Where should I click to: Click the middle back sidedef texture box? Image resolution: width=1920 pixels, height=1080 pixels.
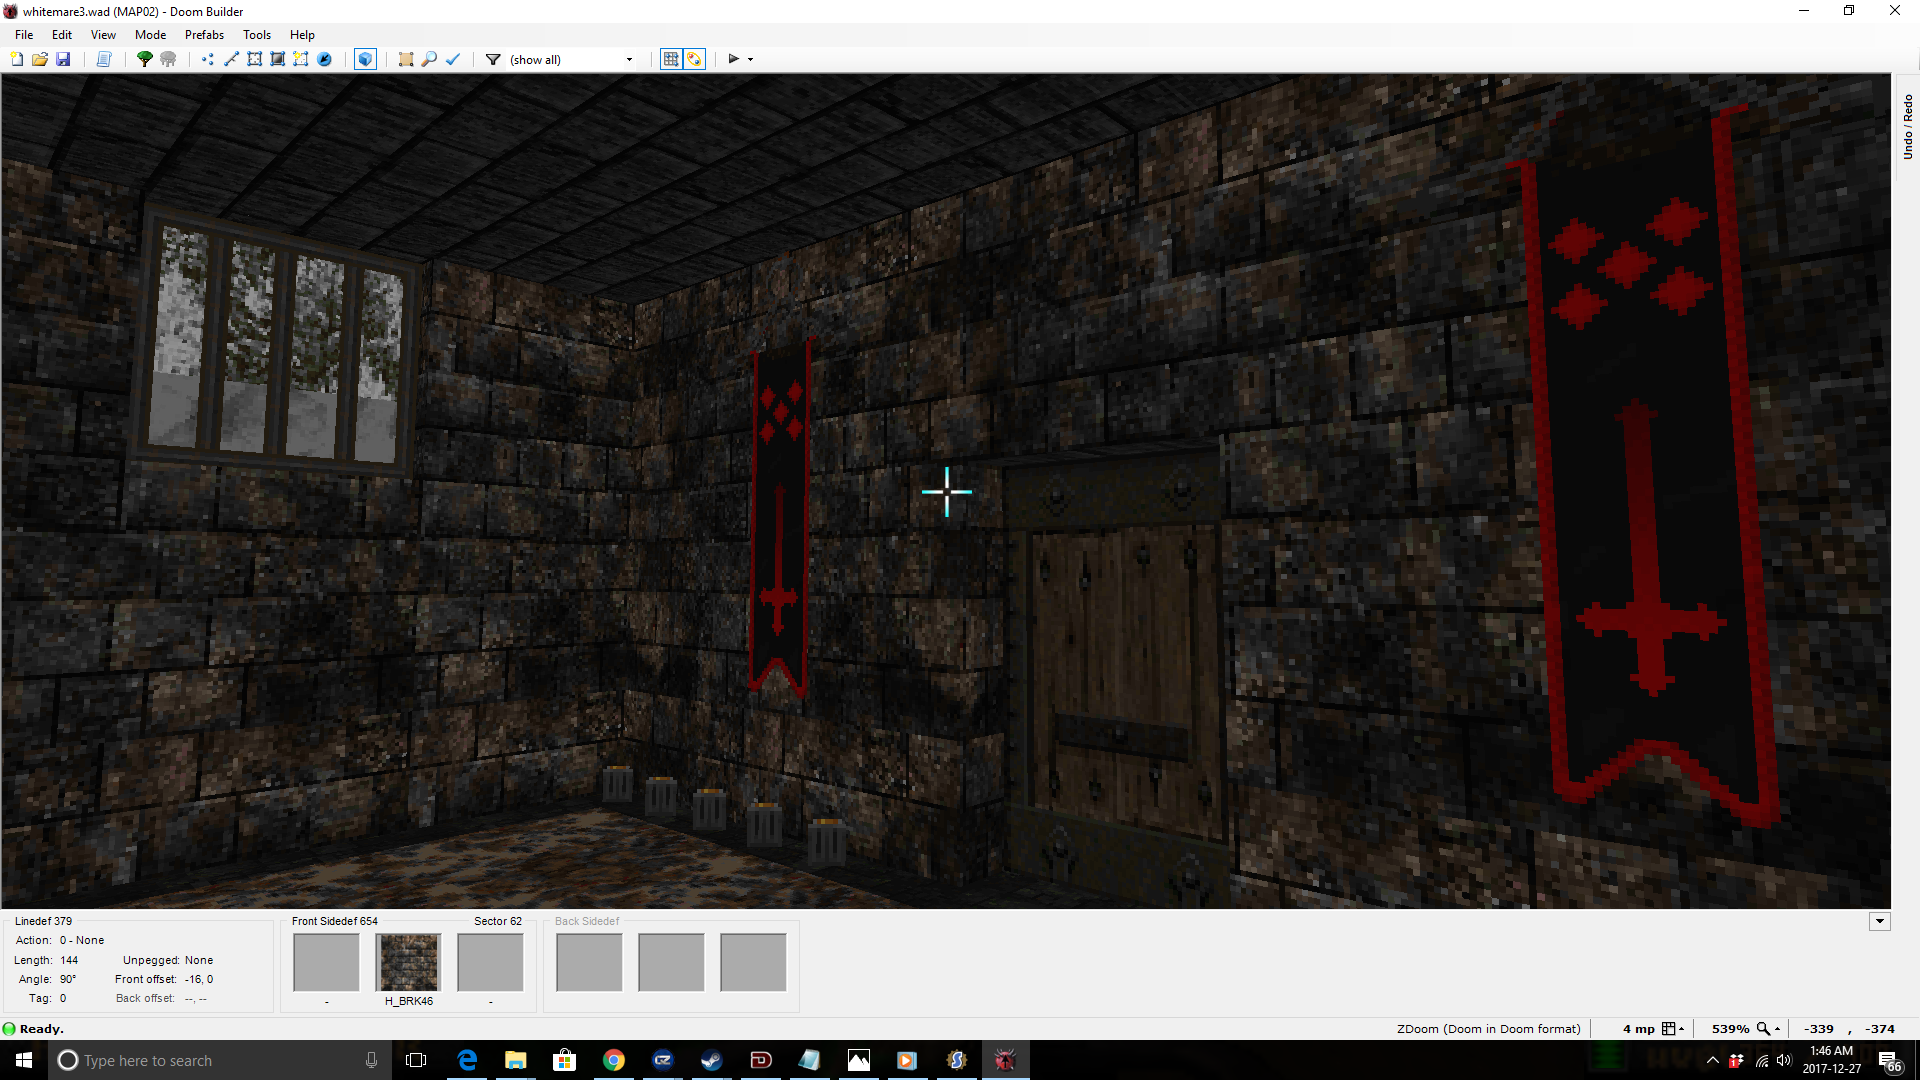tap(671, 962)
